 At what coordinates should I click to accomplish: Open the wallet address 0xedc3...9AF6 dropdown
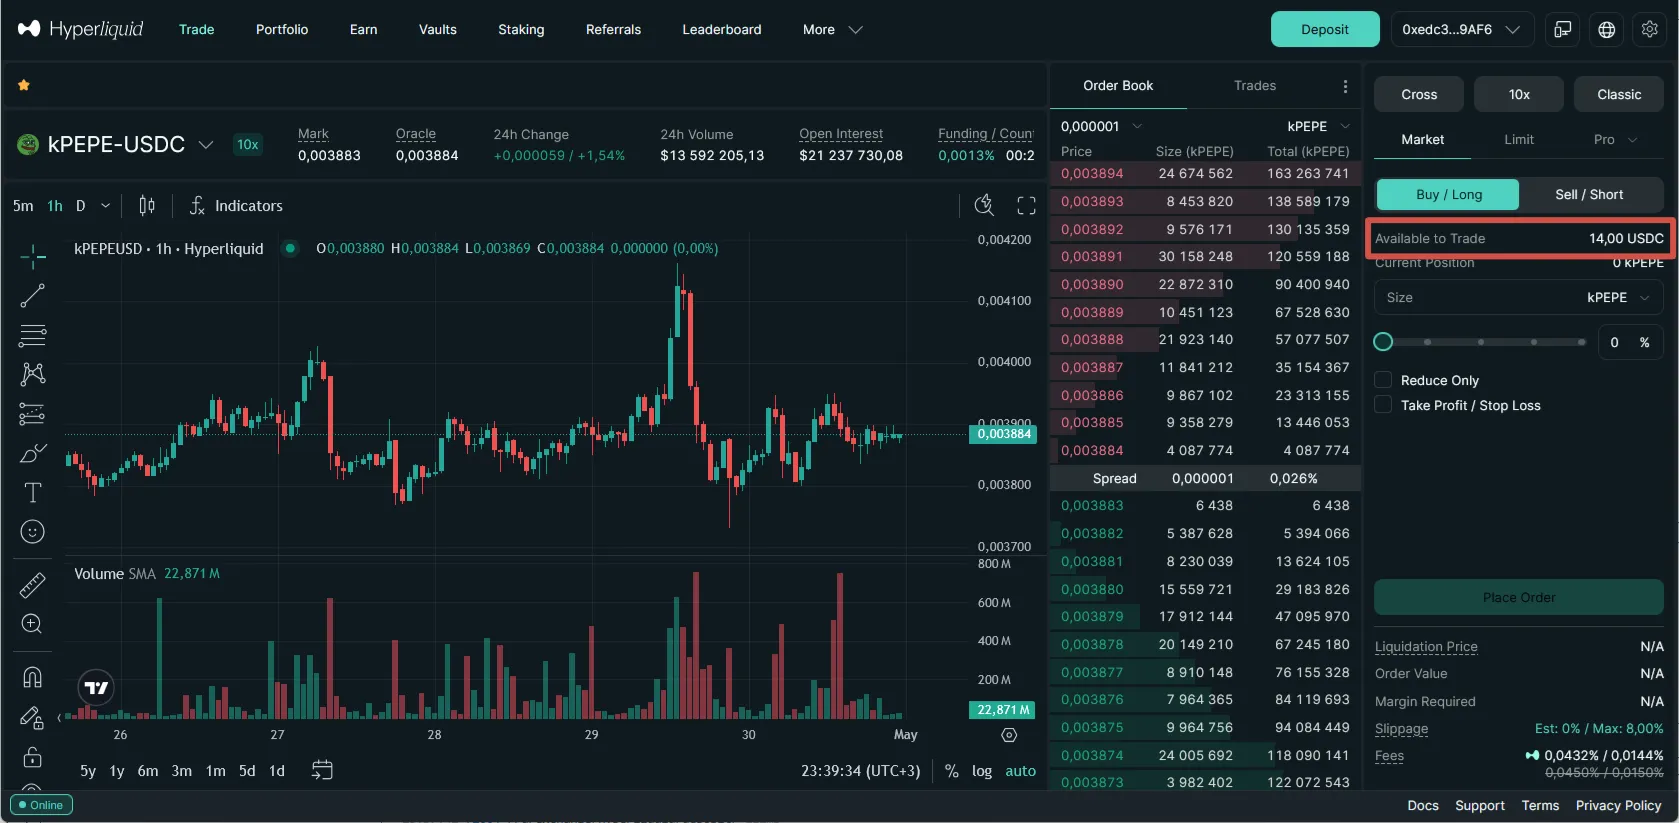pos(1462,29)
